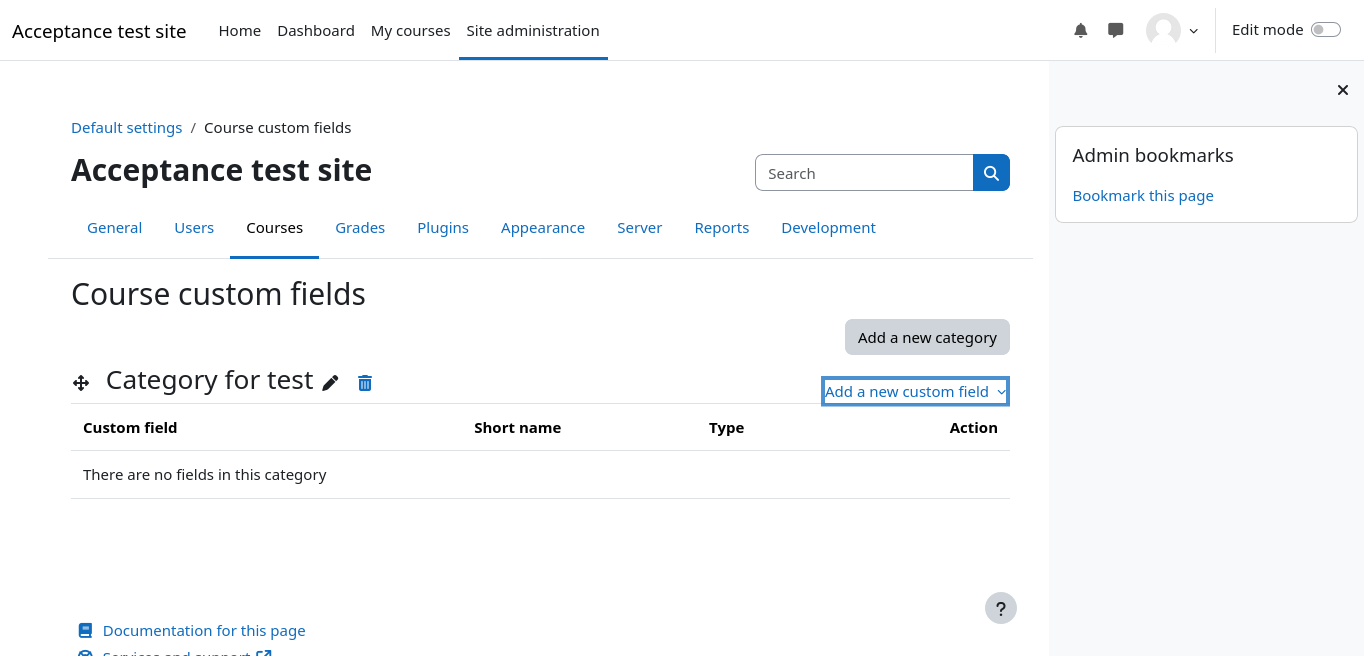1364x656 pixels.
Task: Open Default settings breadcrumb link
Action: point(126,128)
